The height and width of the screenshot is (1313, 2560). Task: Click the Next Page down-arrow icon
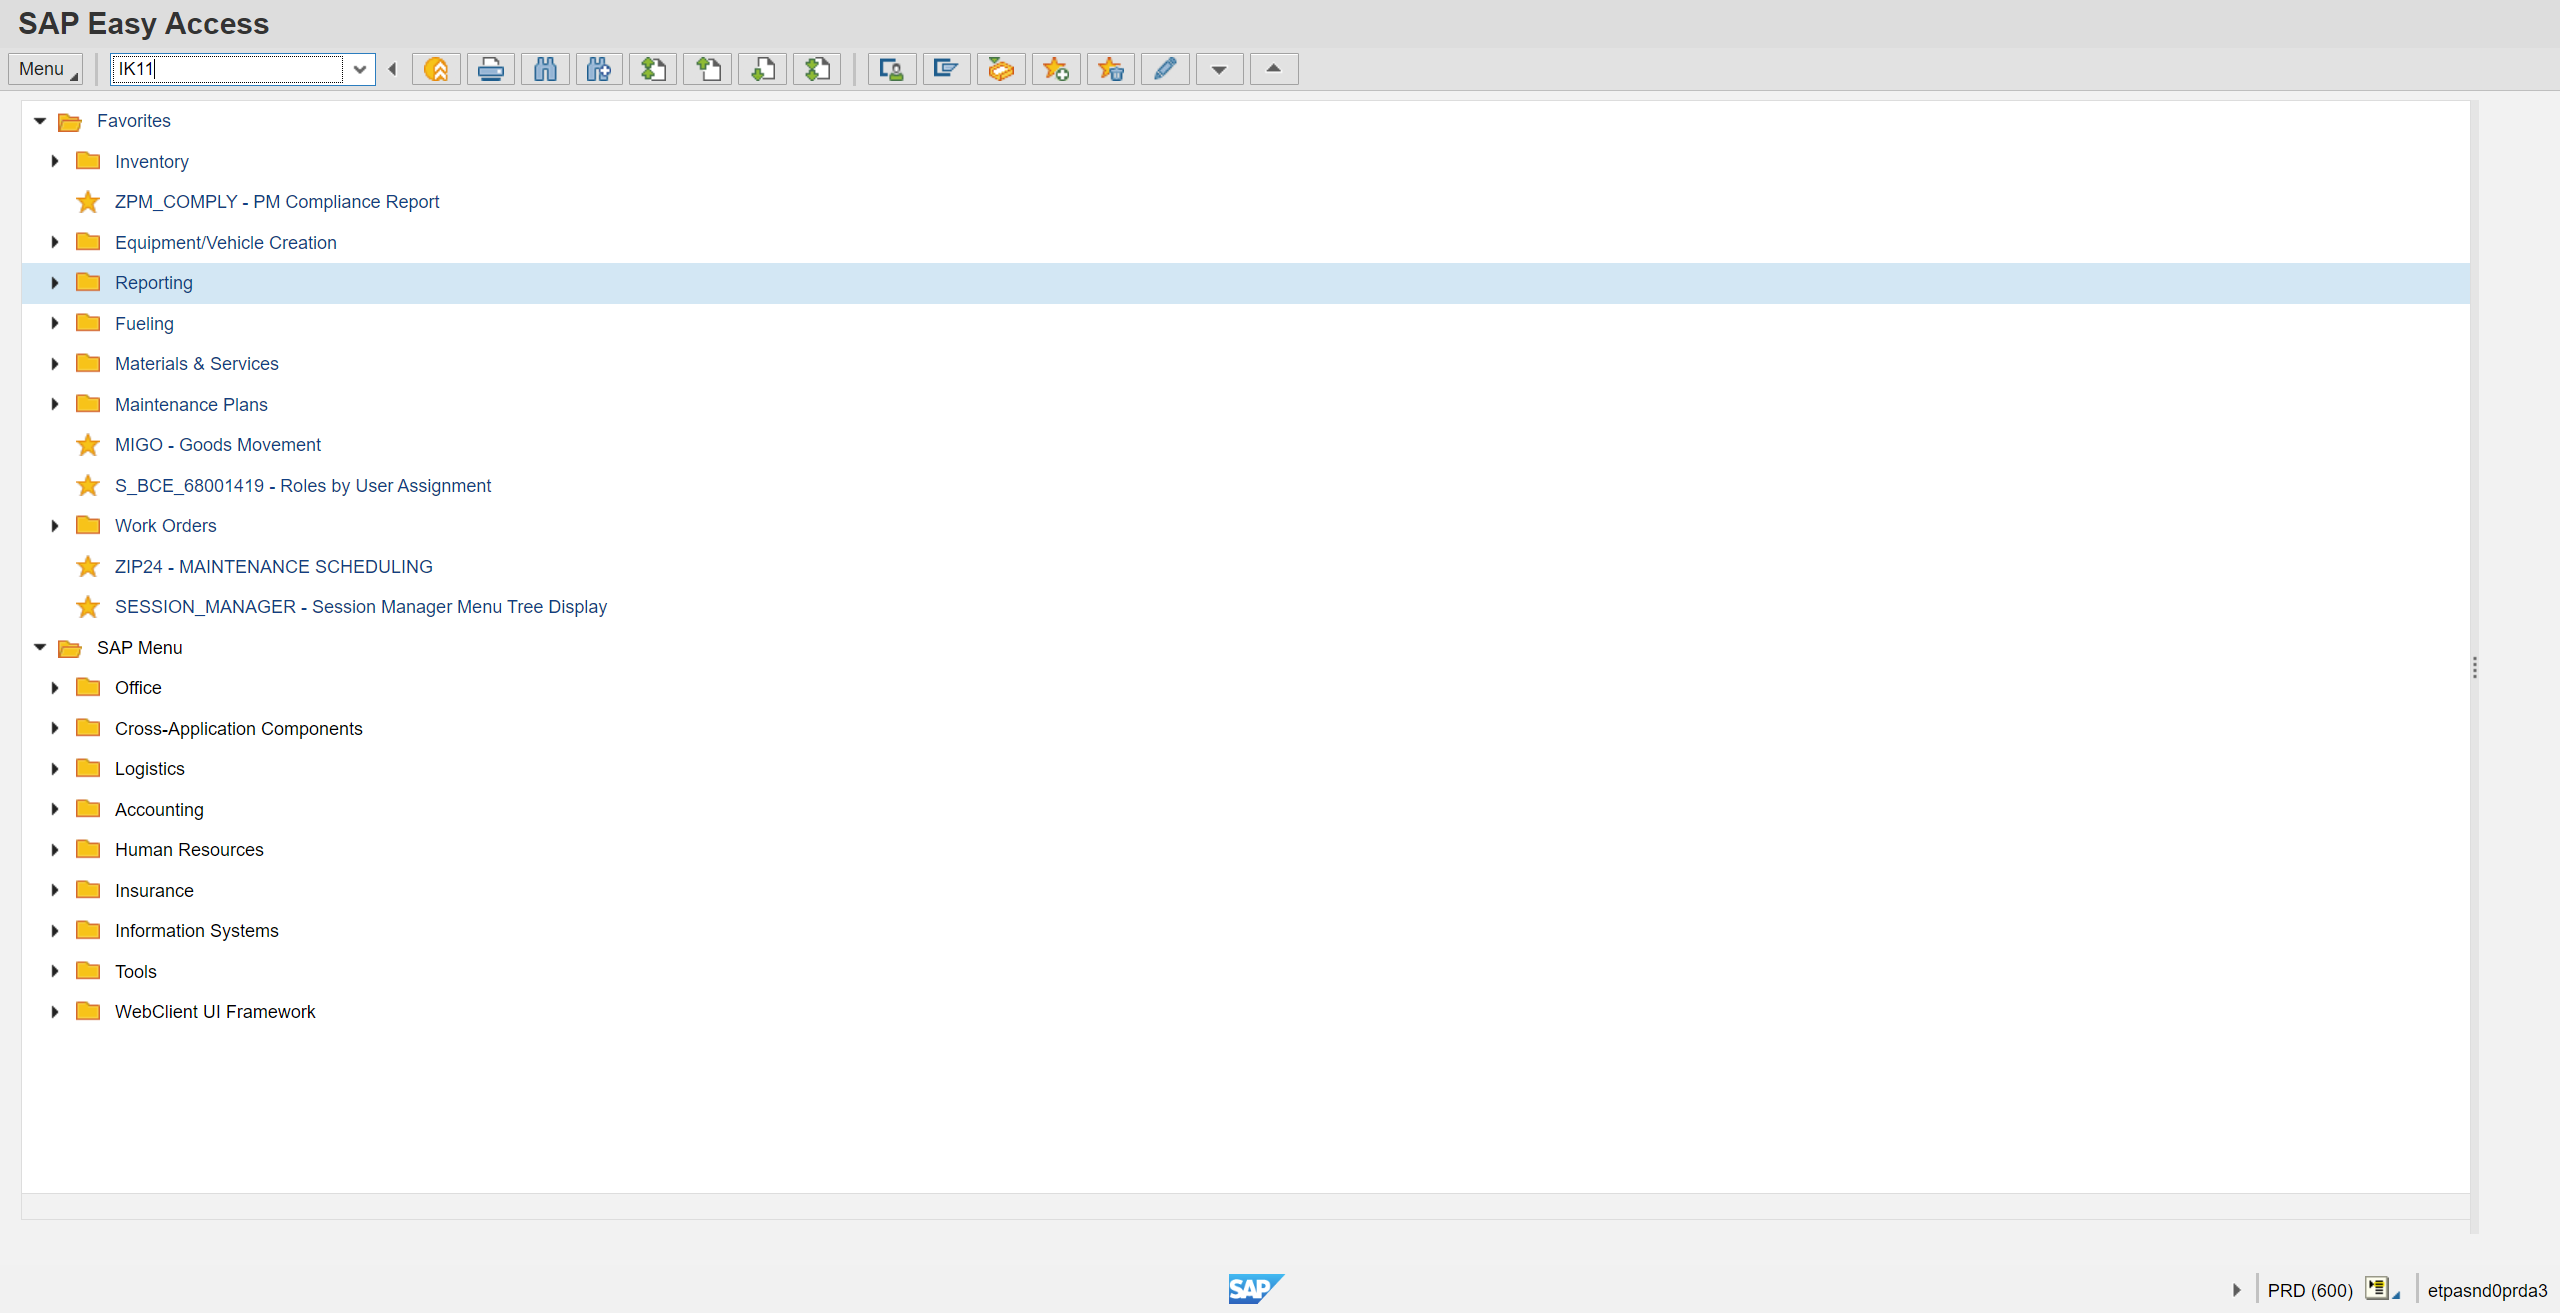pyautogui.click(x=763, y=69)
